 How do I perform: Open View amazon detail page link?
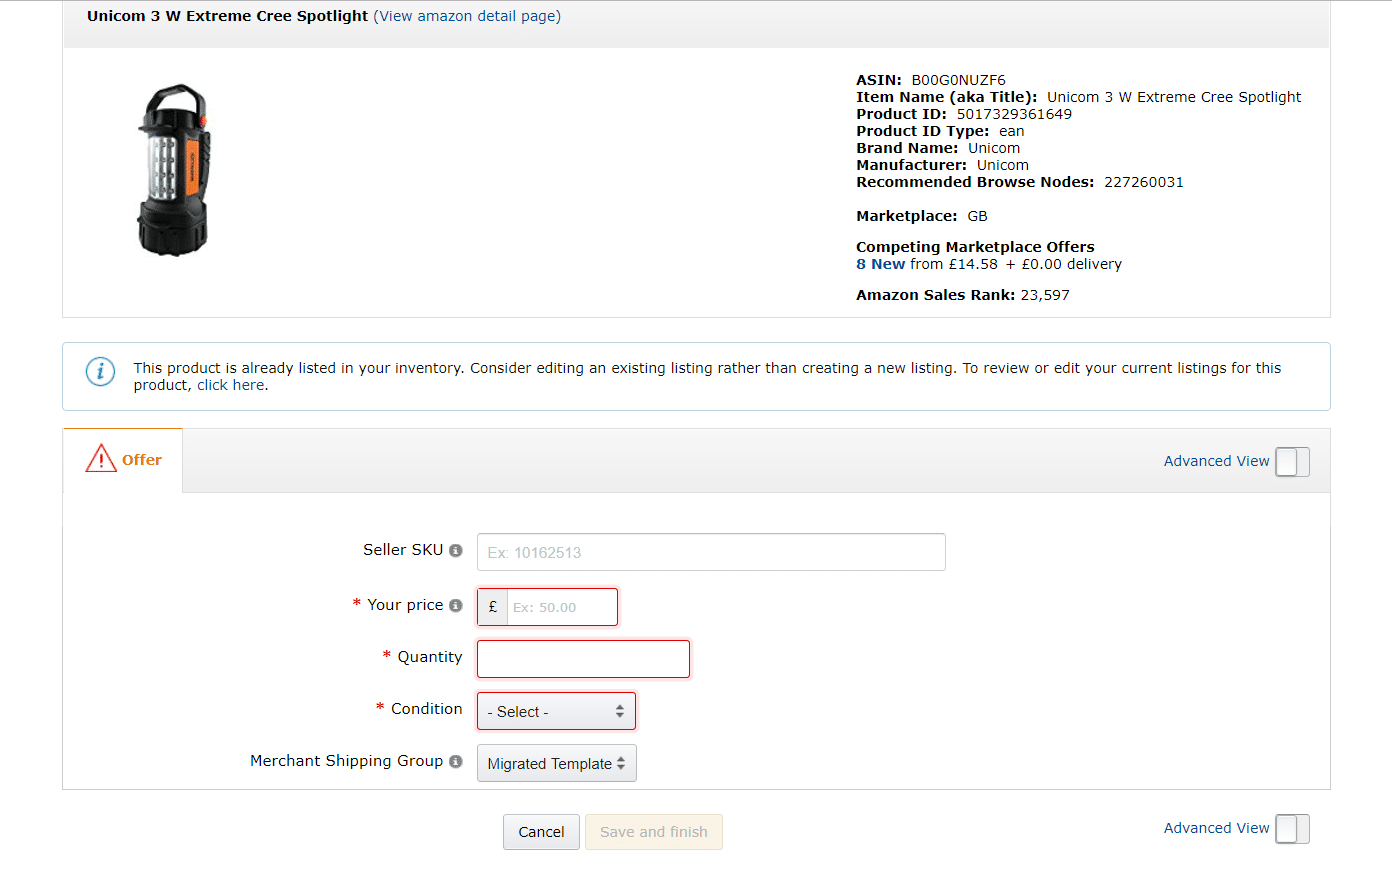coord(467,16)
